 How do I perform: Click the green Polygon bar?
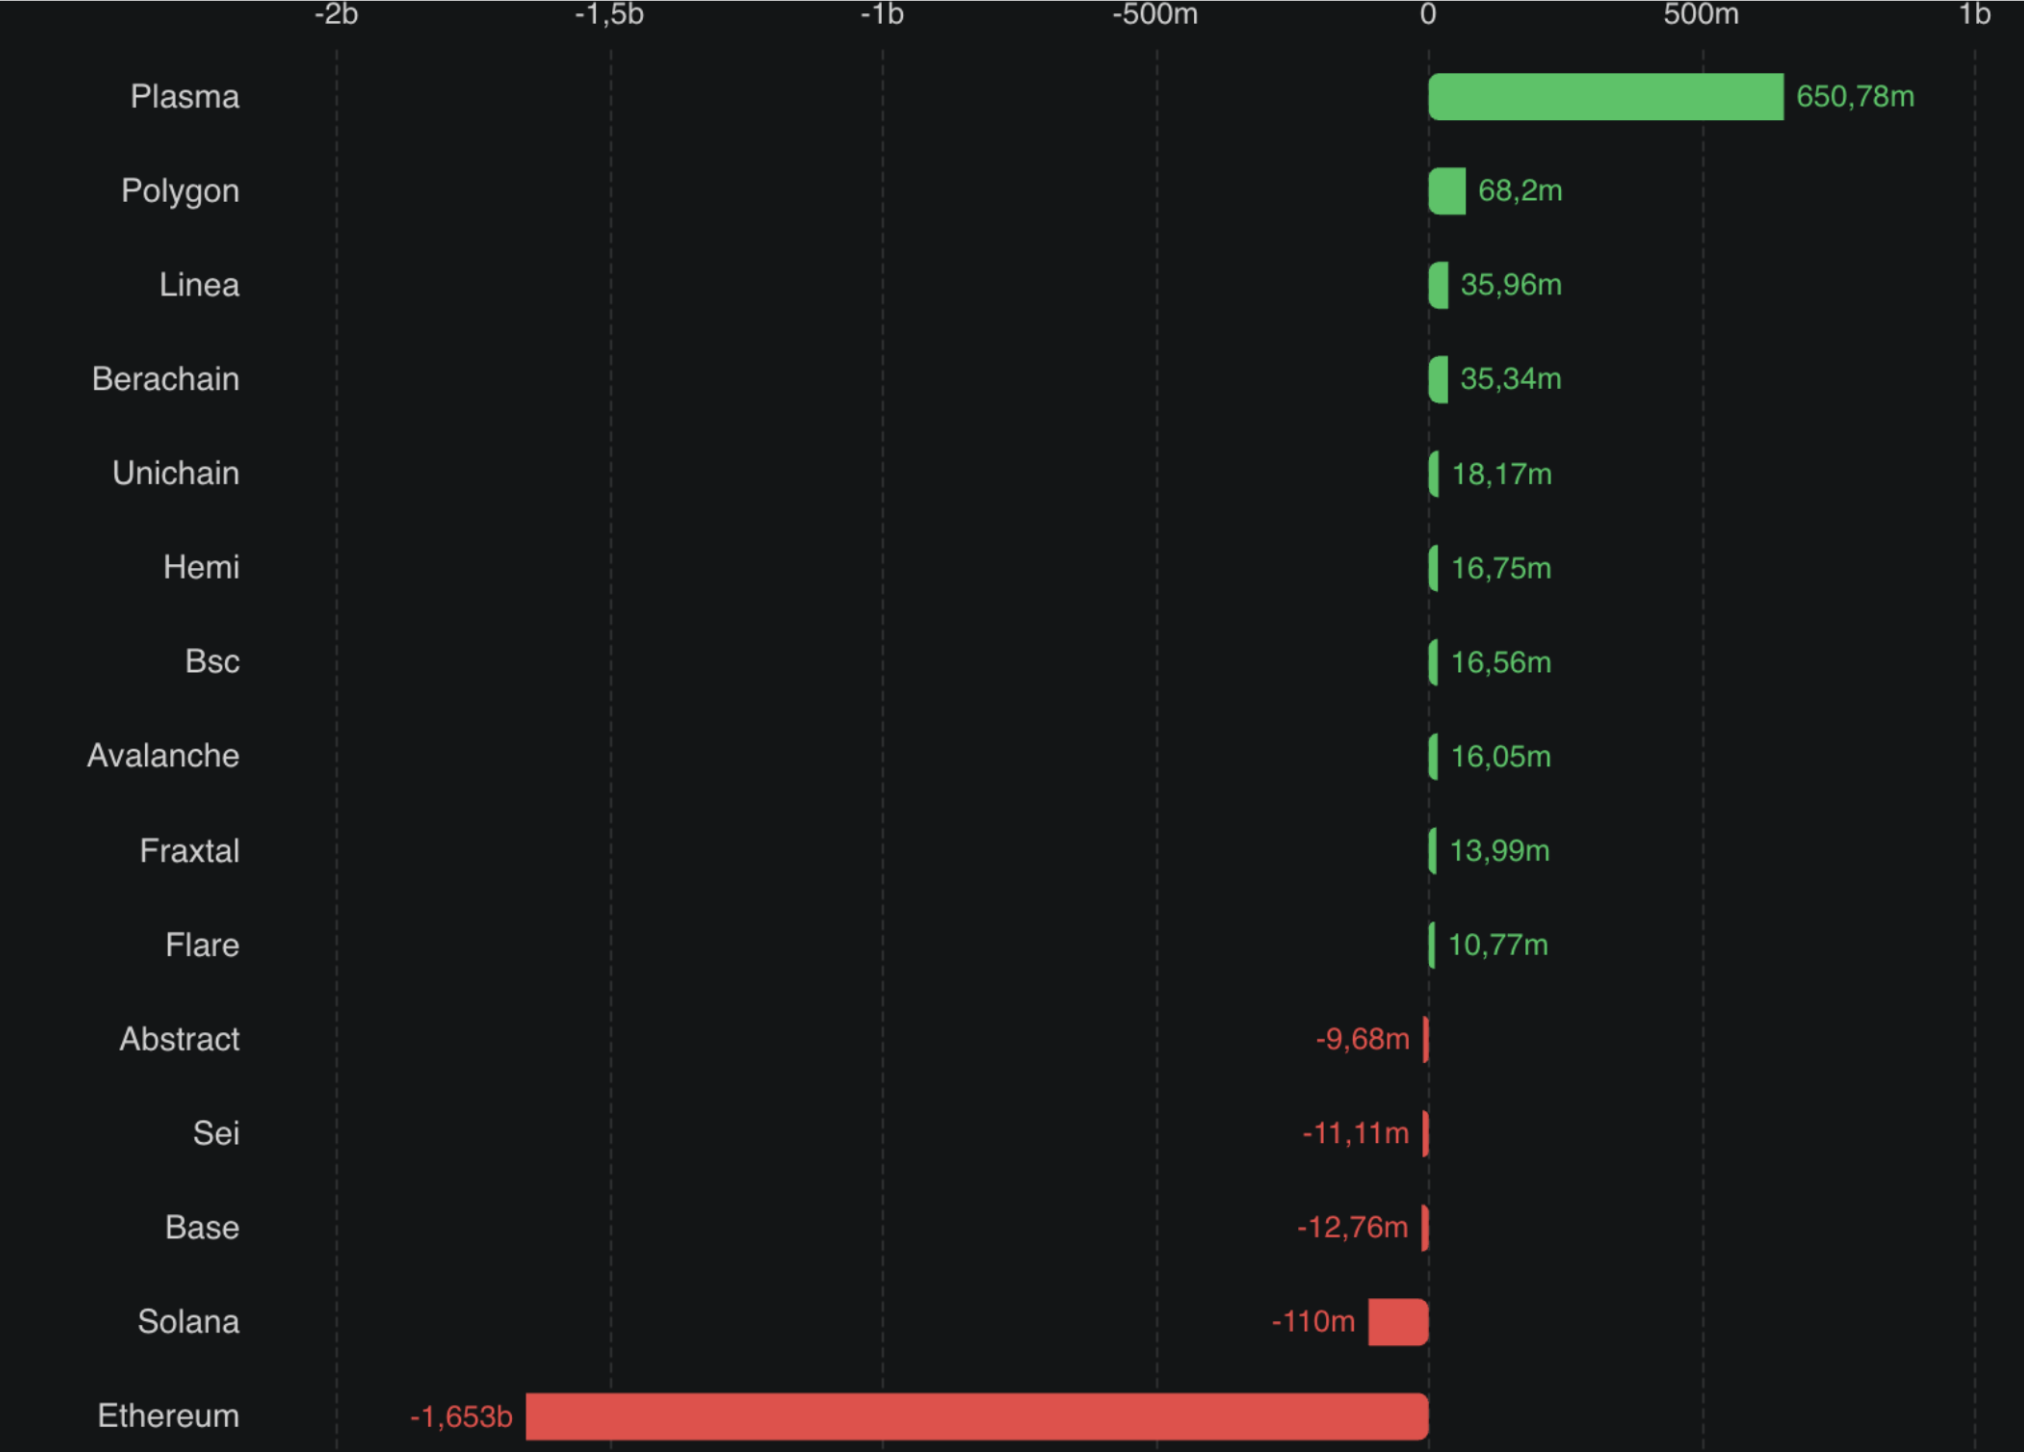click(x=1447, y=191)
